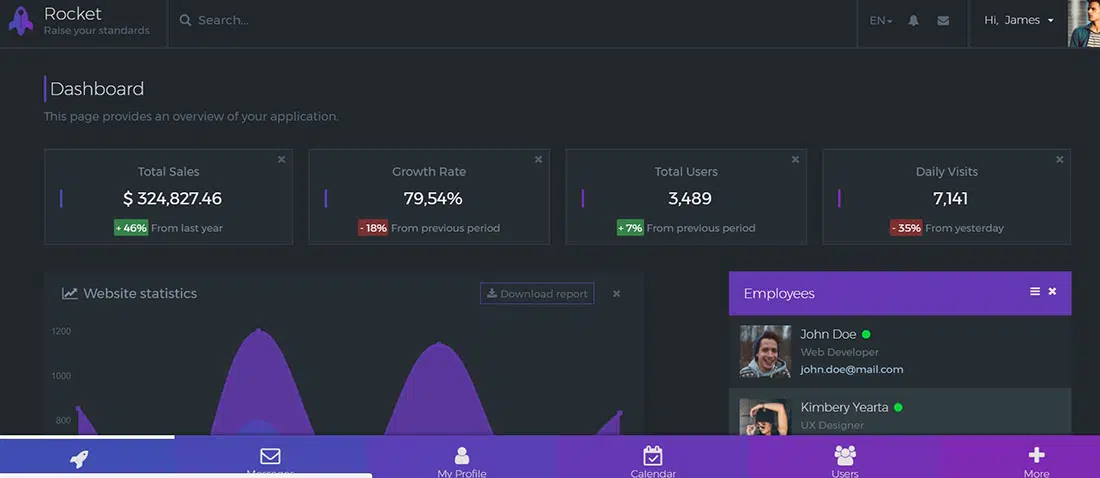
Task: Open notifications bell icon
Action: coord(913,21)
